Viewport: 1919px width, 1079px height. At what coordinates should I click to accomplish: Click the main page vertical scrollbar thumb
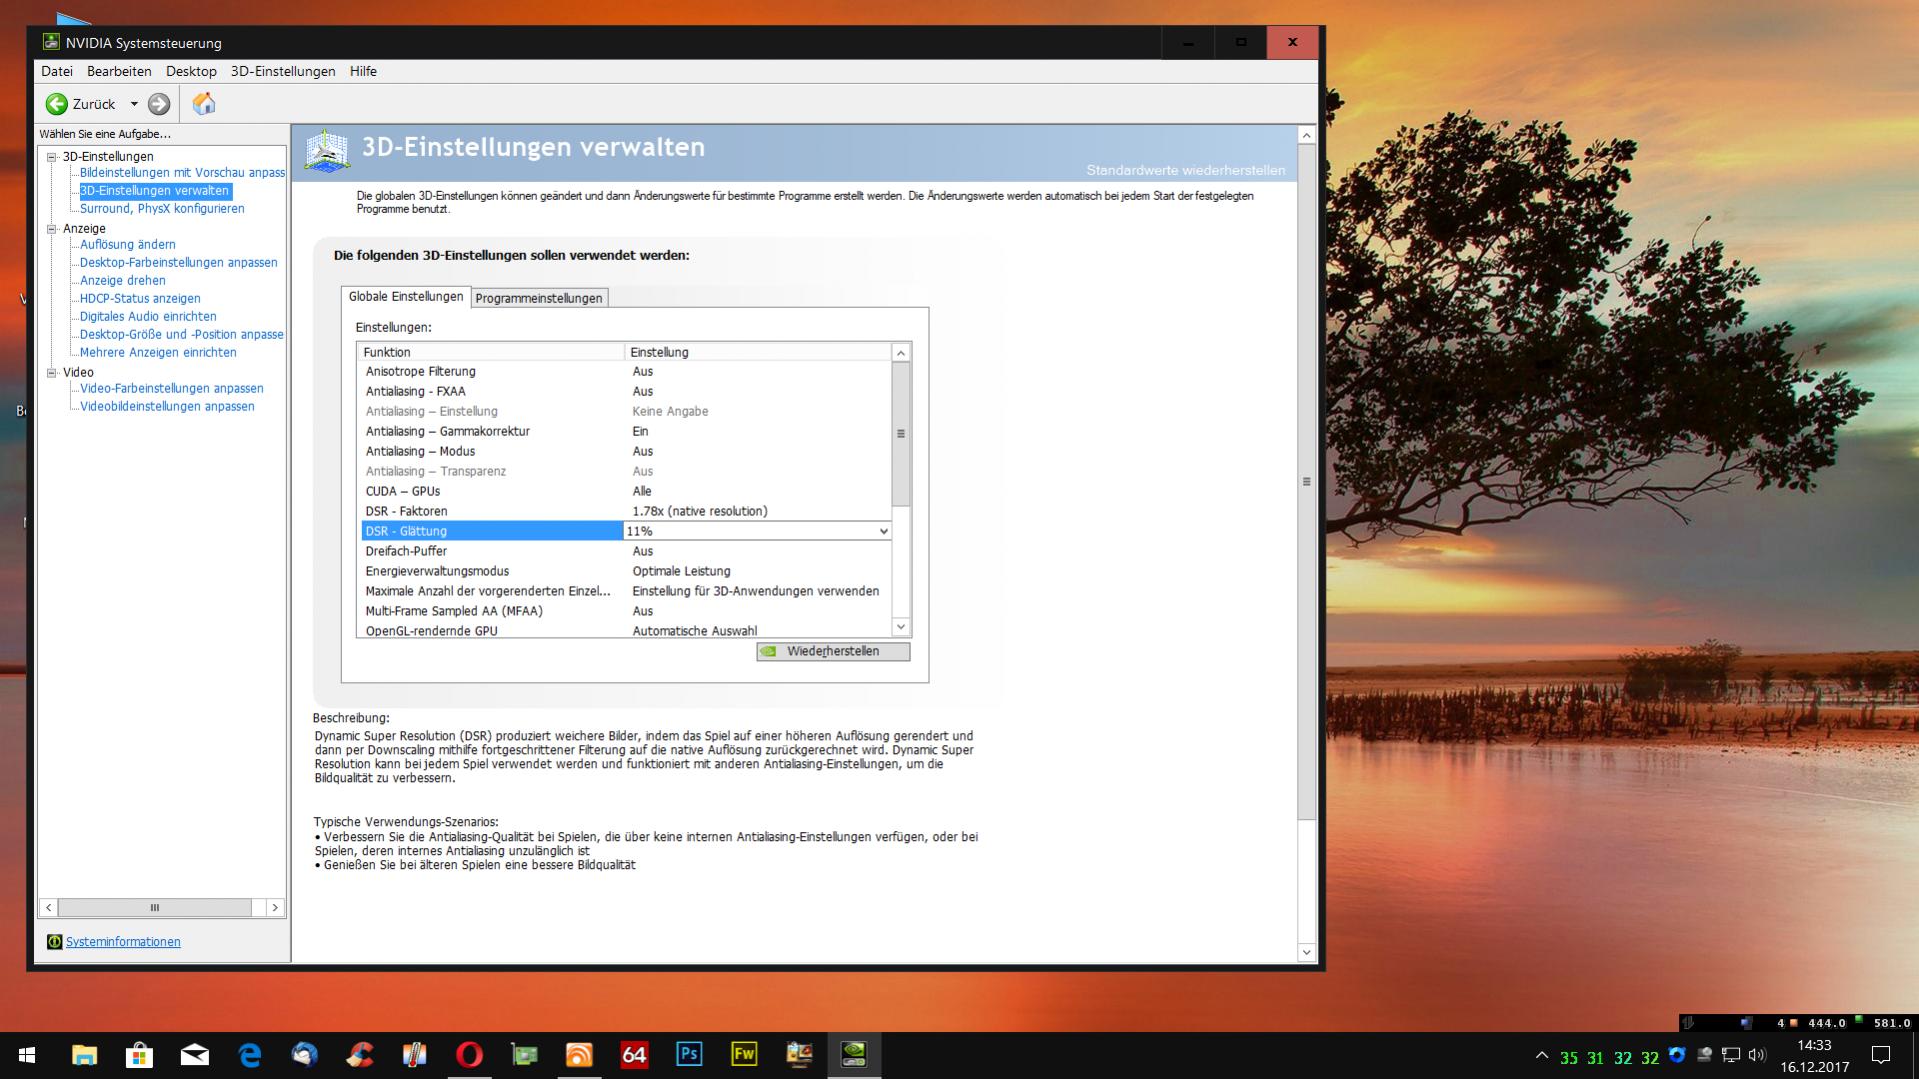[x=1306, y=482]
